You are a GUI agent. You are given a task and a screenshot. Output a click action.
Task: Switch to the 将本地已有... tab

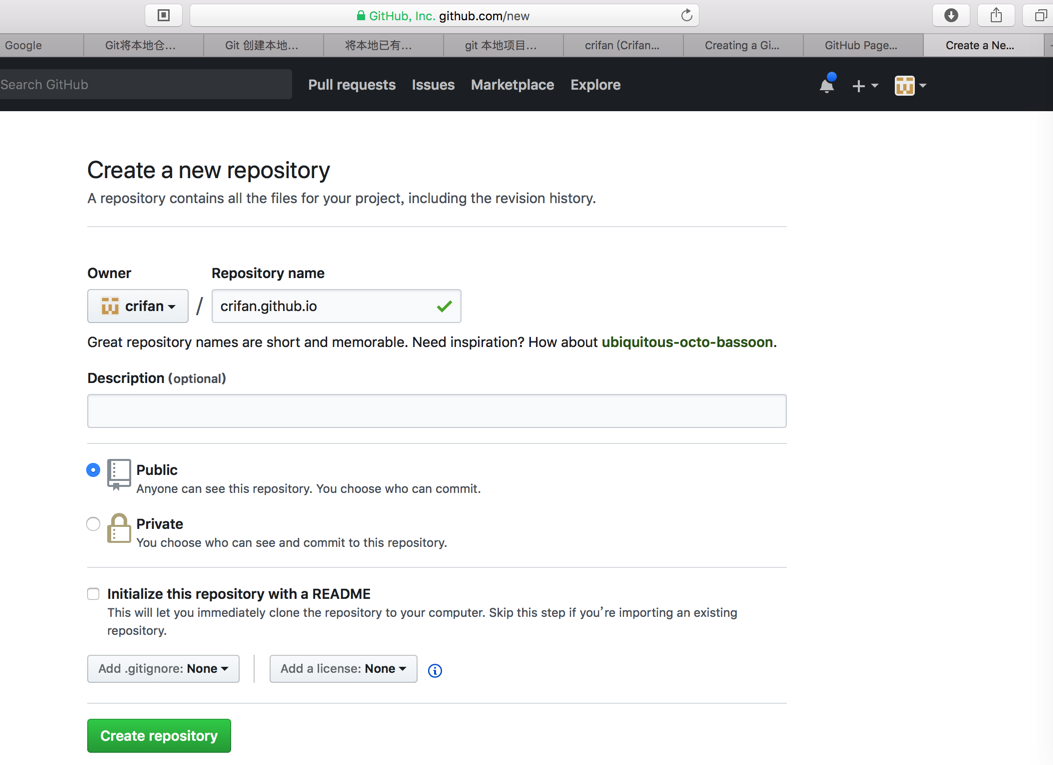click(383, 45)
